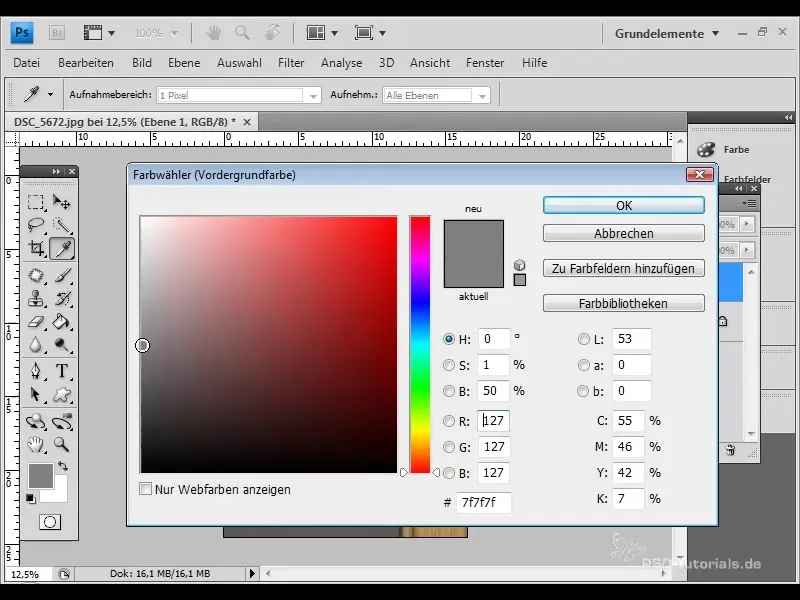Select the Eraser tool

tap(36, 322)
